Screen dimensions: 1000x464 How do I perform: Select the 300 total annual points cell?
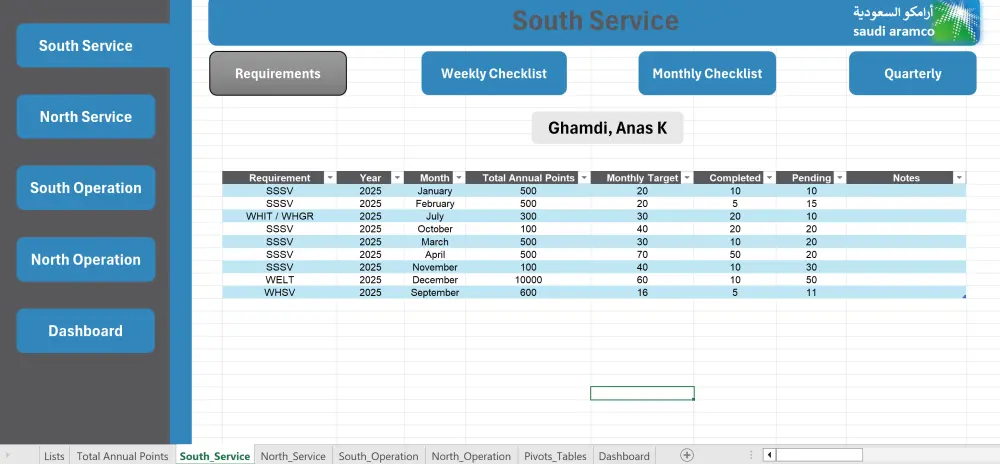click(x=528, y=216)
